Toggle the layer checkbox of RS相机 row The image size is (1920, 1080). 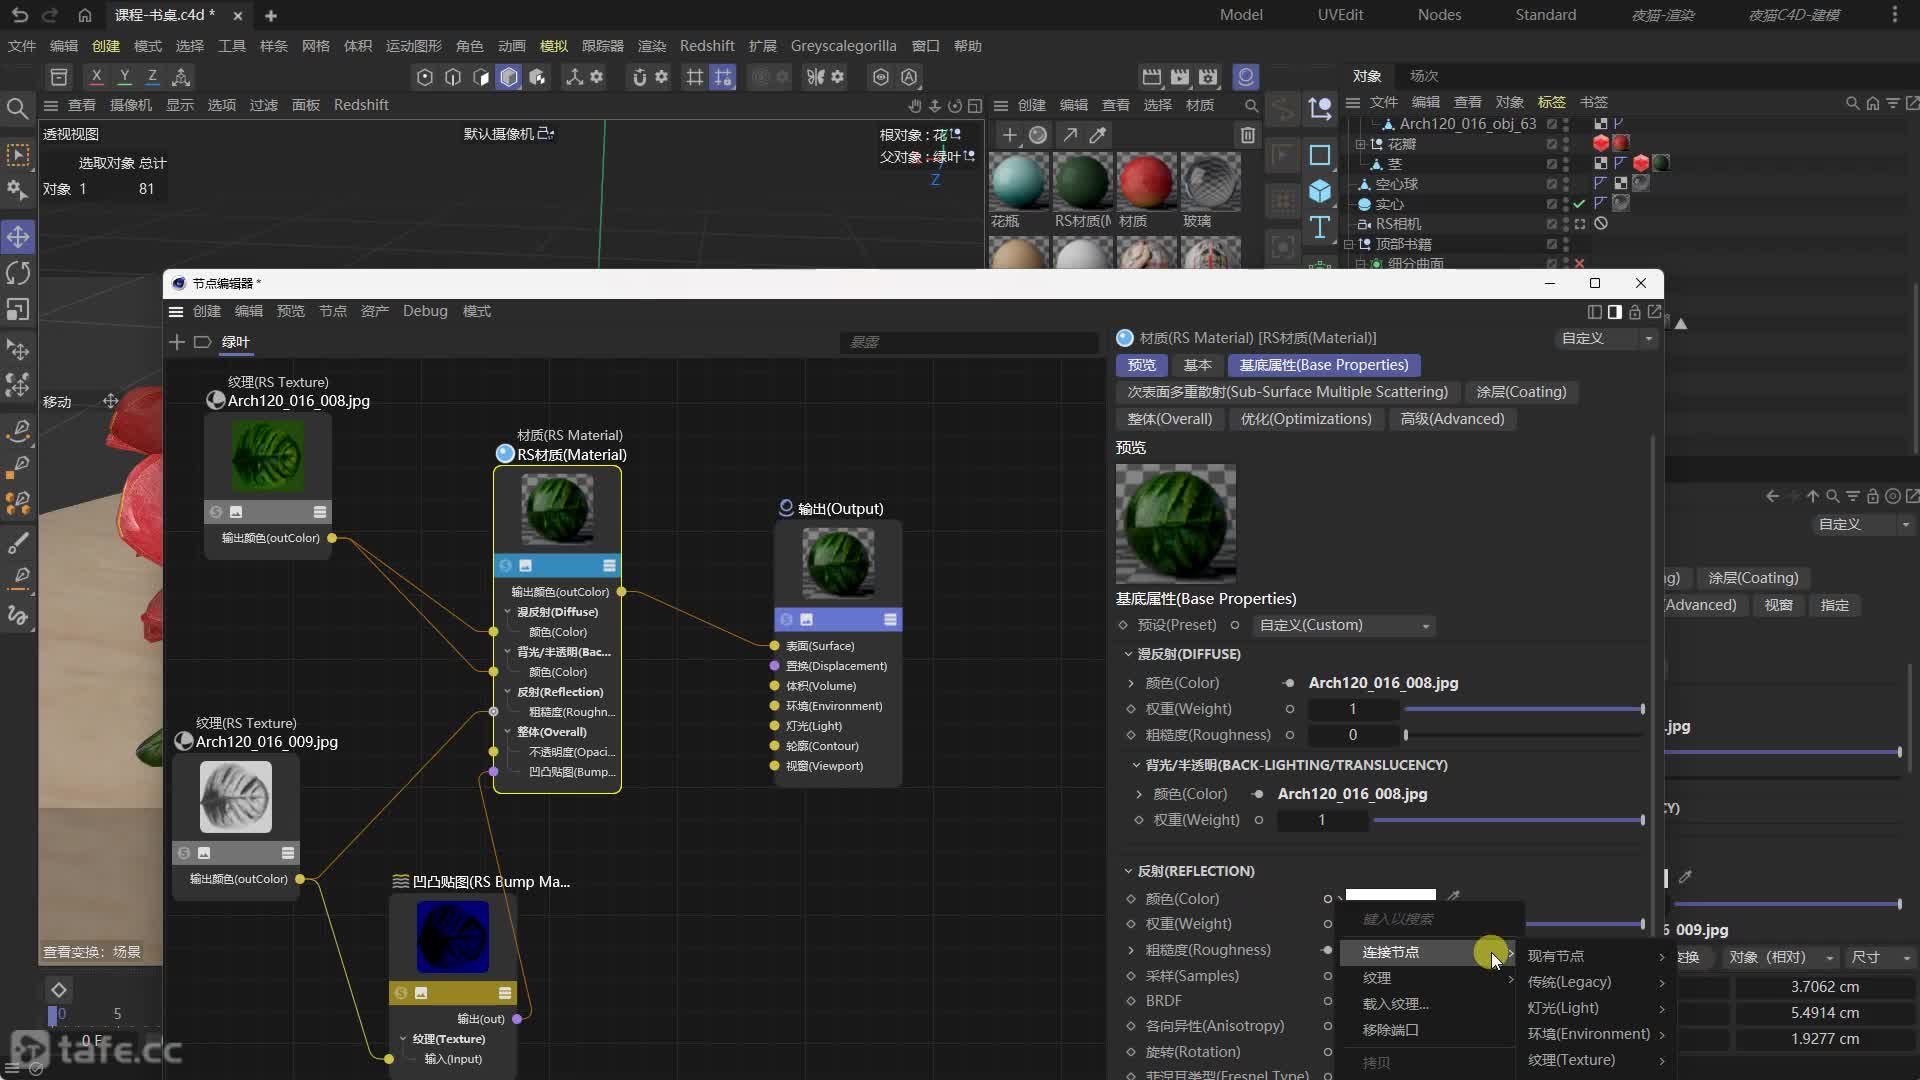(x=1552, y=224)
